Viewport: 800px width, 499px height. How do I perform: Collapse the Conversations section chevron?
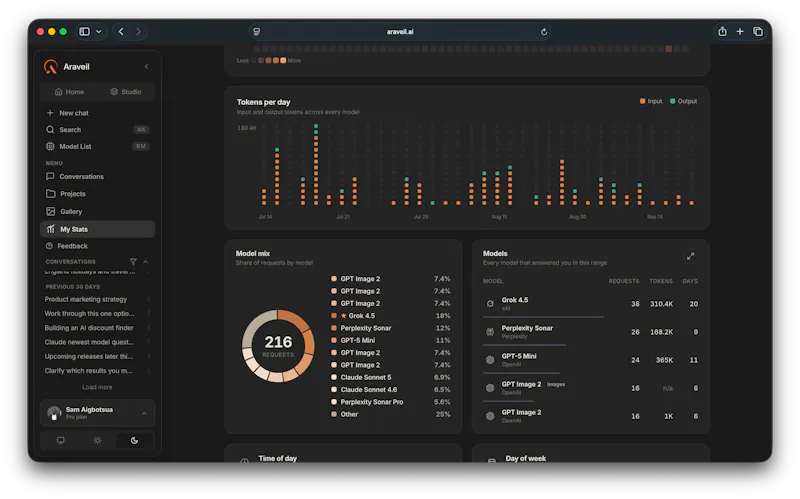pyautogui.click(x=146, y=262)
